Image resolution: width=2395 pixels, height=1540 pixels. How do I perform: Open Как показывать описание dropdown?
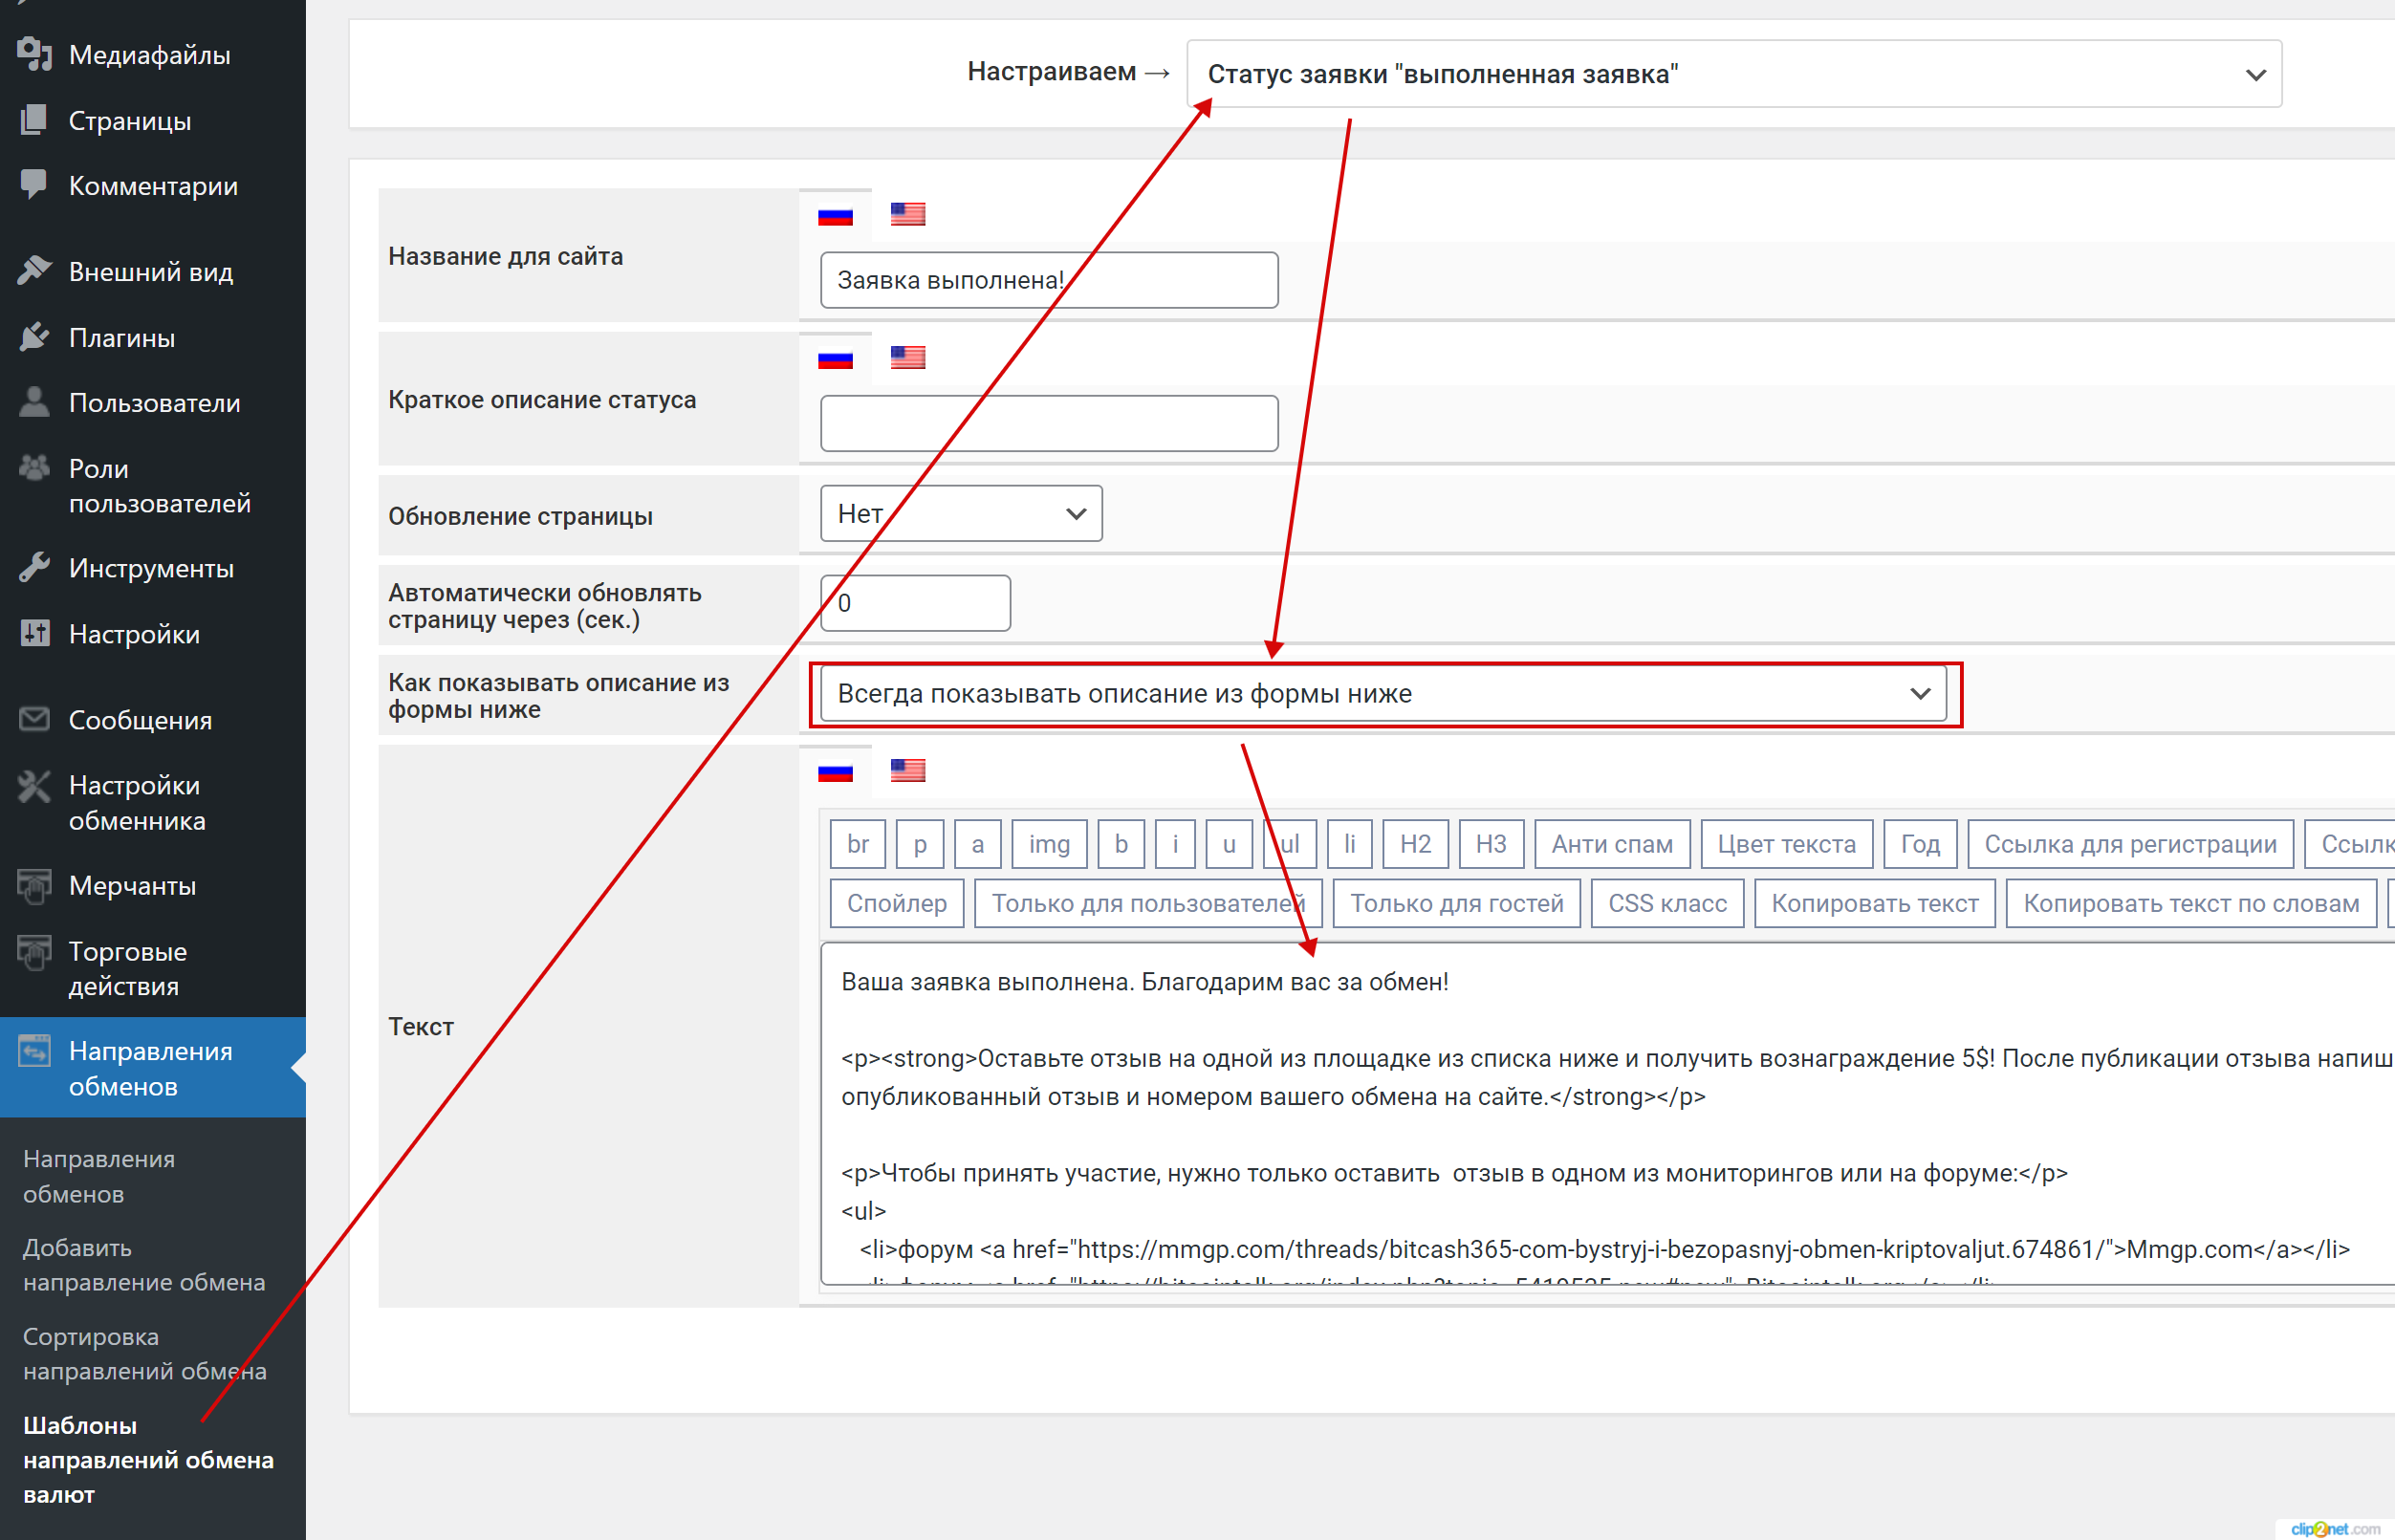(1382, 694)
